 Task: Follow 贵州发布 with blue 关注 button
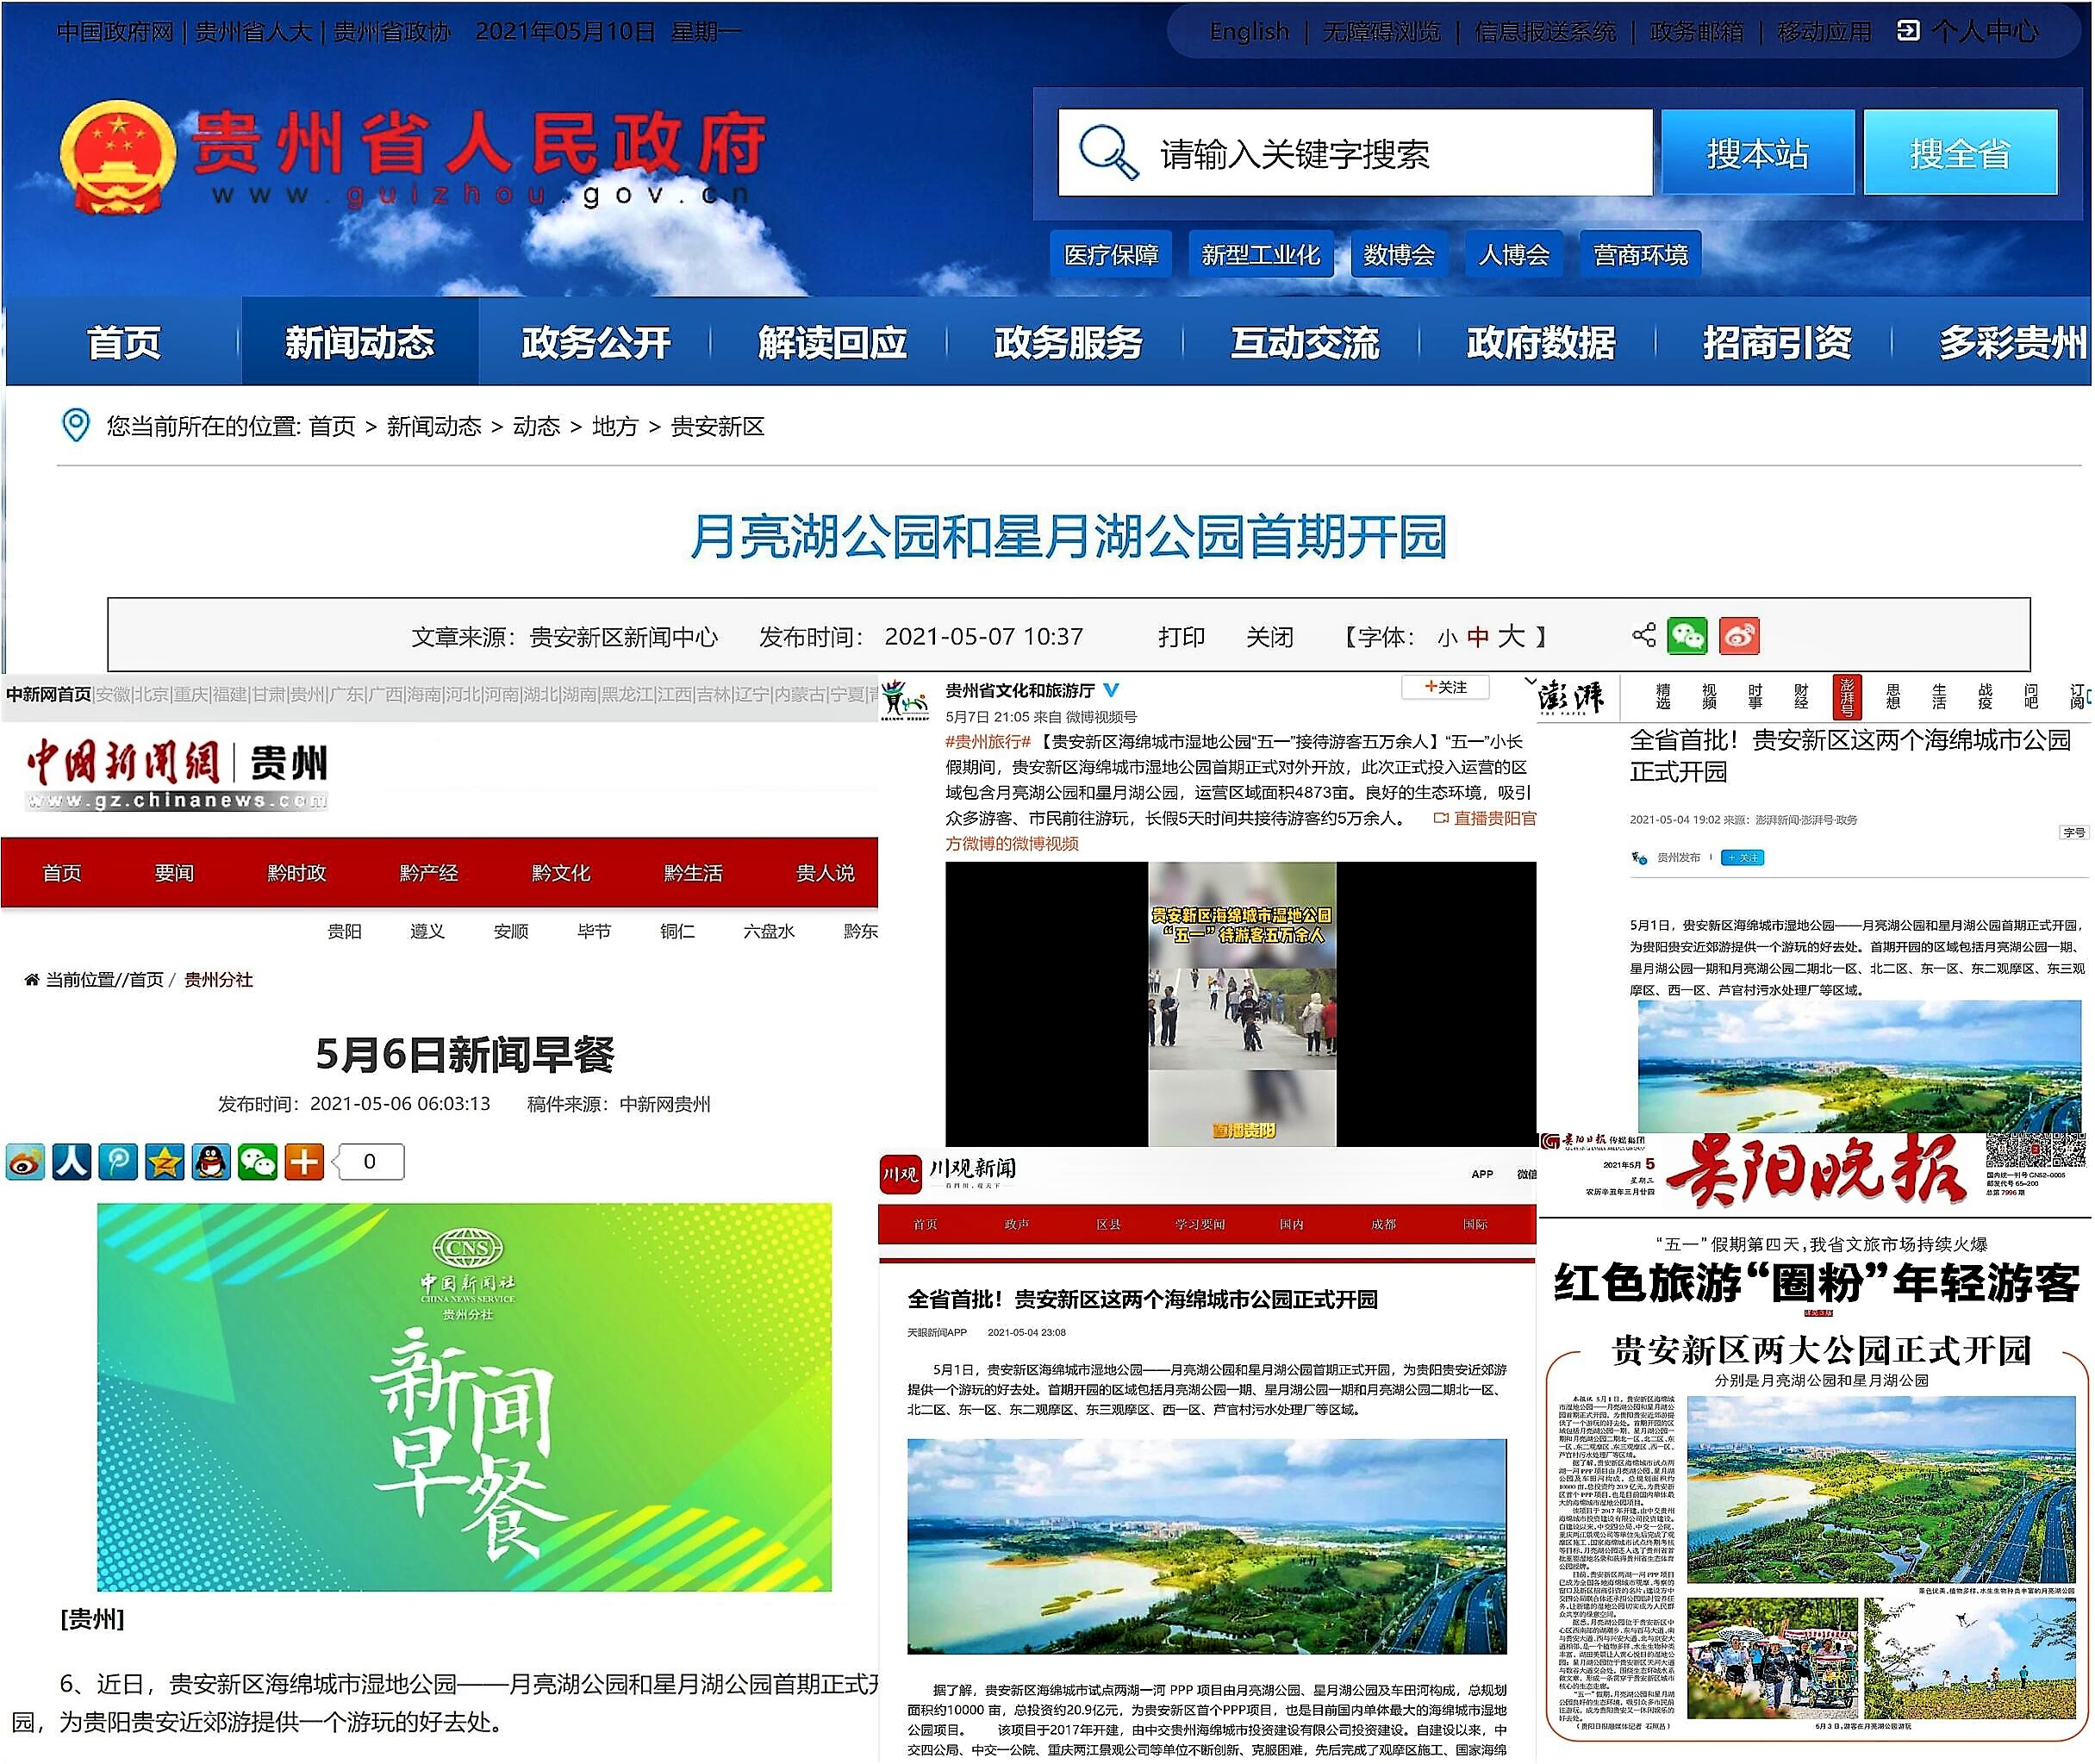[1742, 858]
